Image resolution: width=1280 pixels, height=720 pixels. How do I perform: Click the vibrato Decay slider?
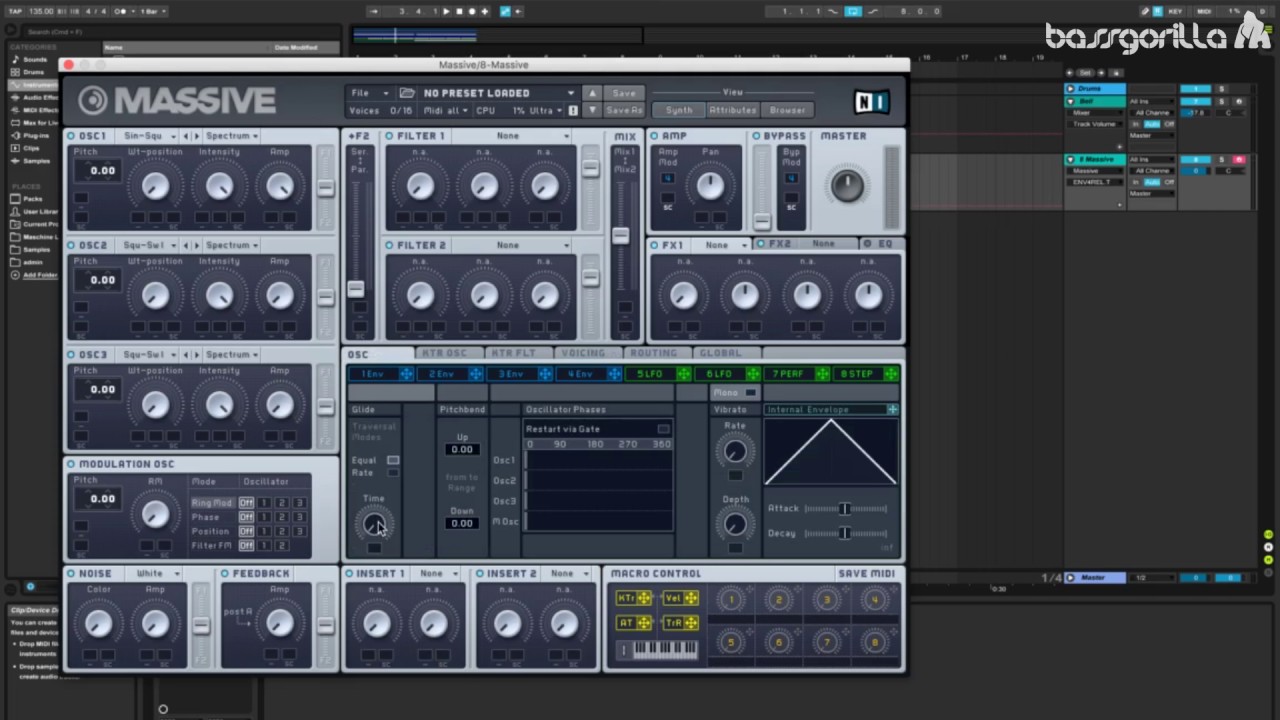845,533
